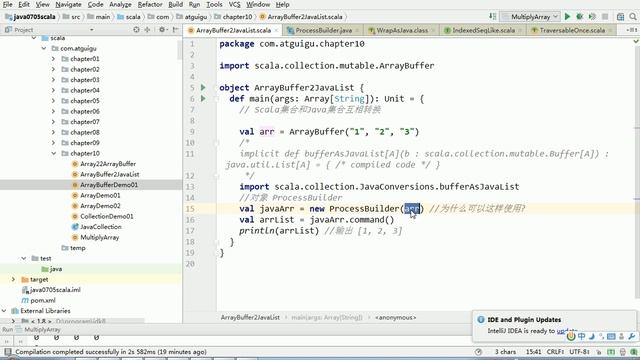Collapse the test folder
640x360 pixels.
24,258
